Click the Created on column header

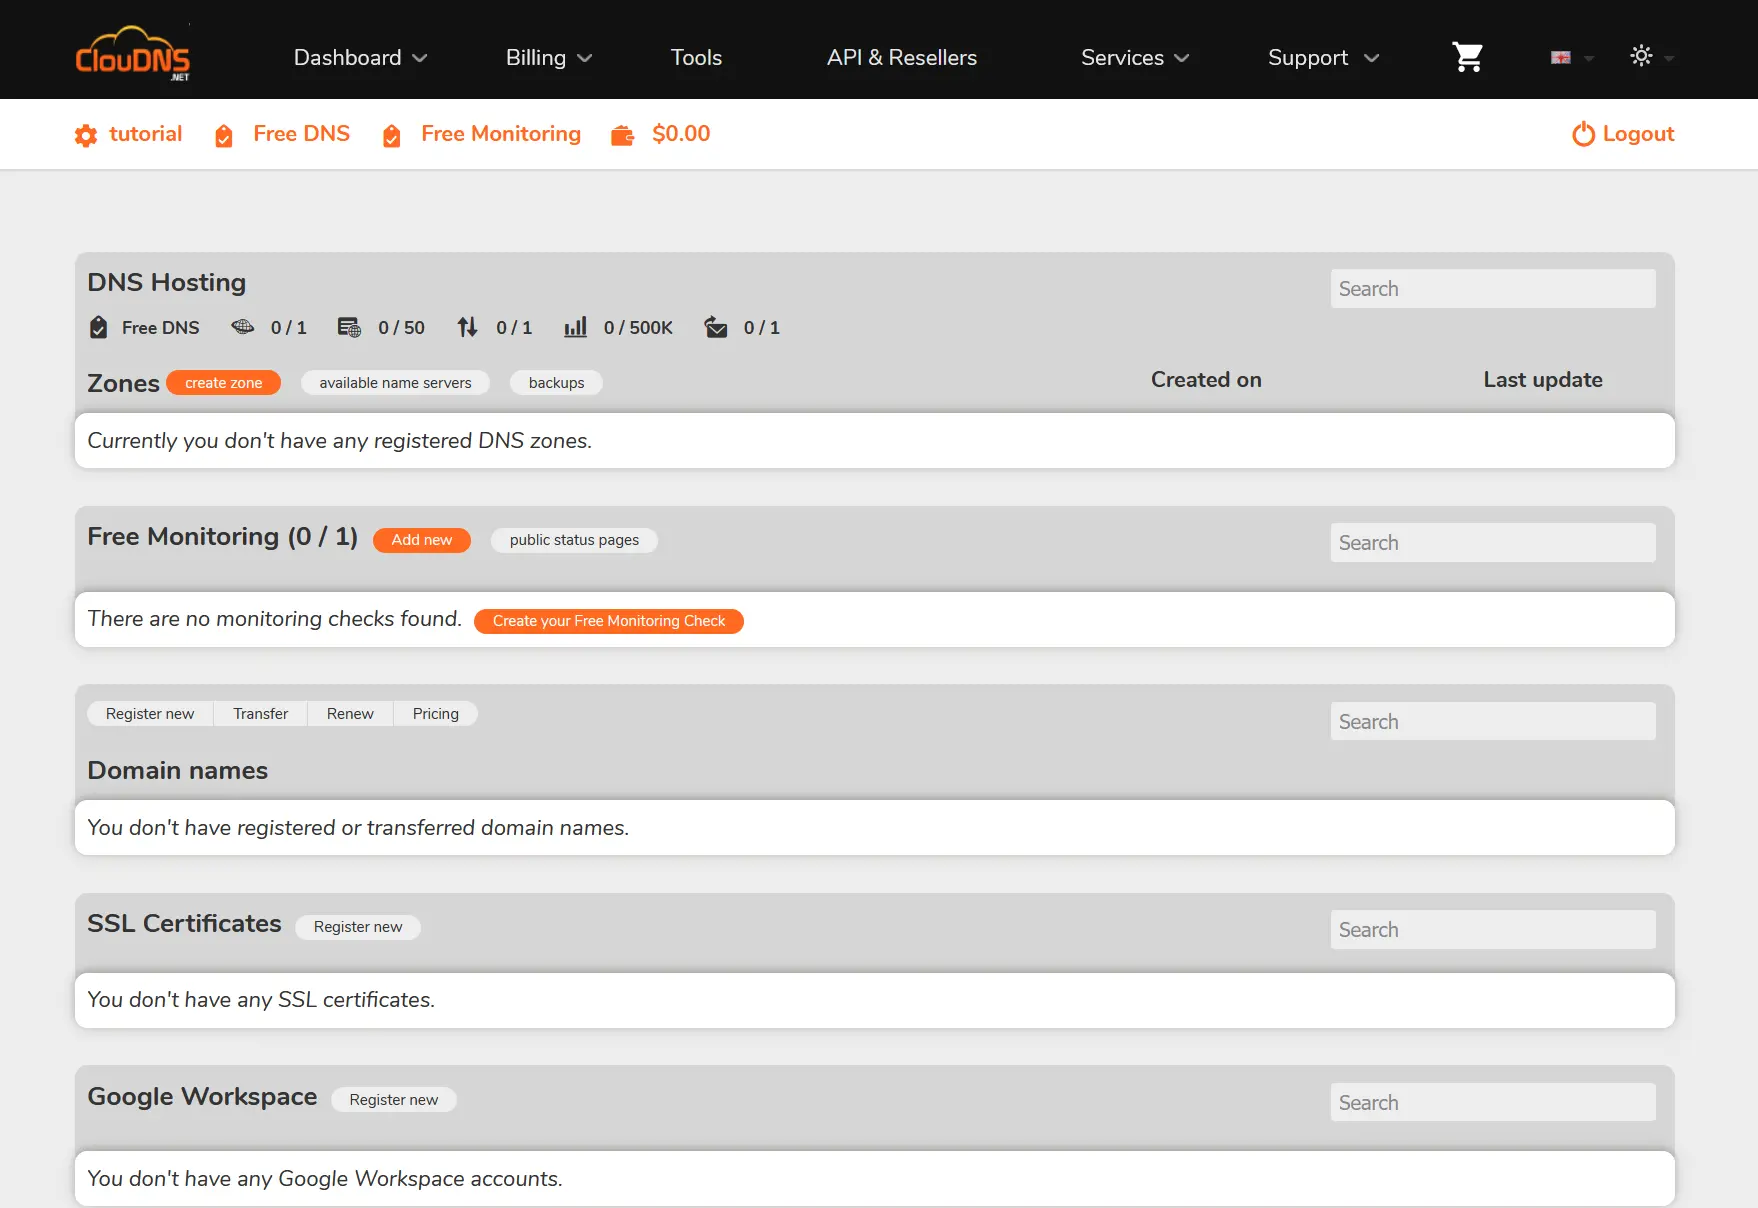pos(1206,380)
